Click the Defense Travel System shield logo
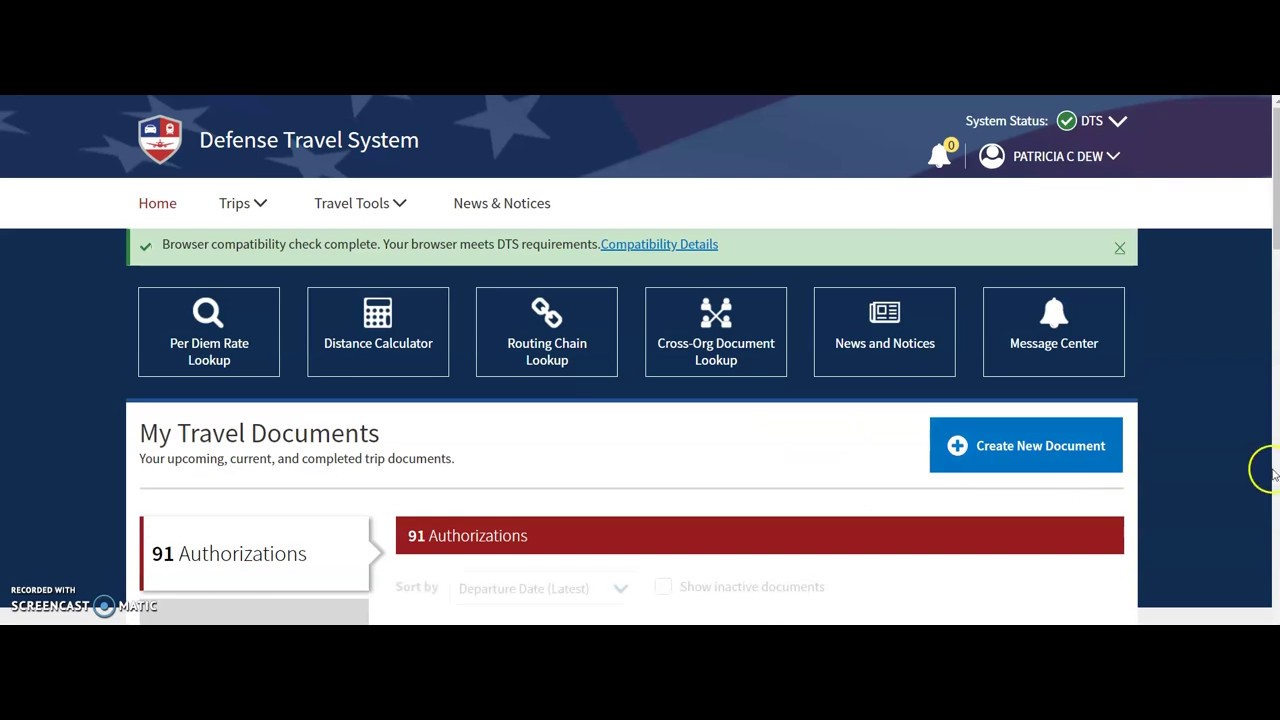Viewport: 1280px width, 720px height. tap(160, 139)
